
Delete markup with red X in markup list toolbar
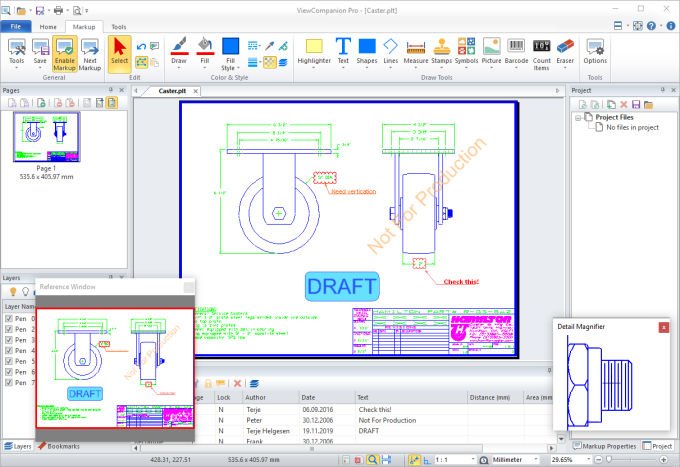(x=237, y=383)
